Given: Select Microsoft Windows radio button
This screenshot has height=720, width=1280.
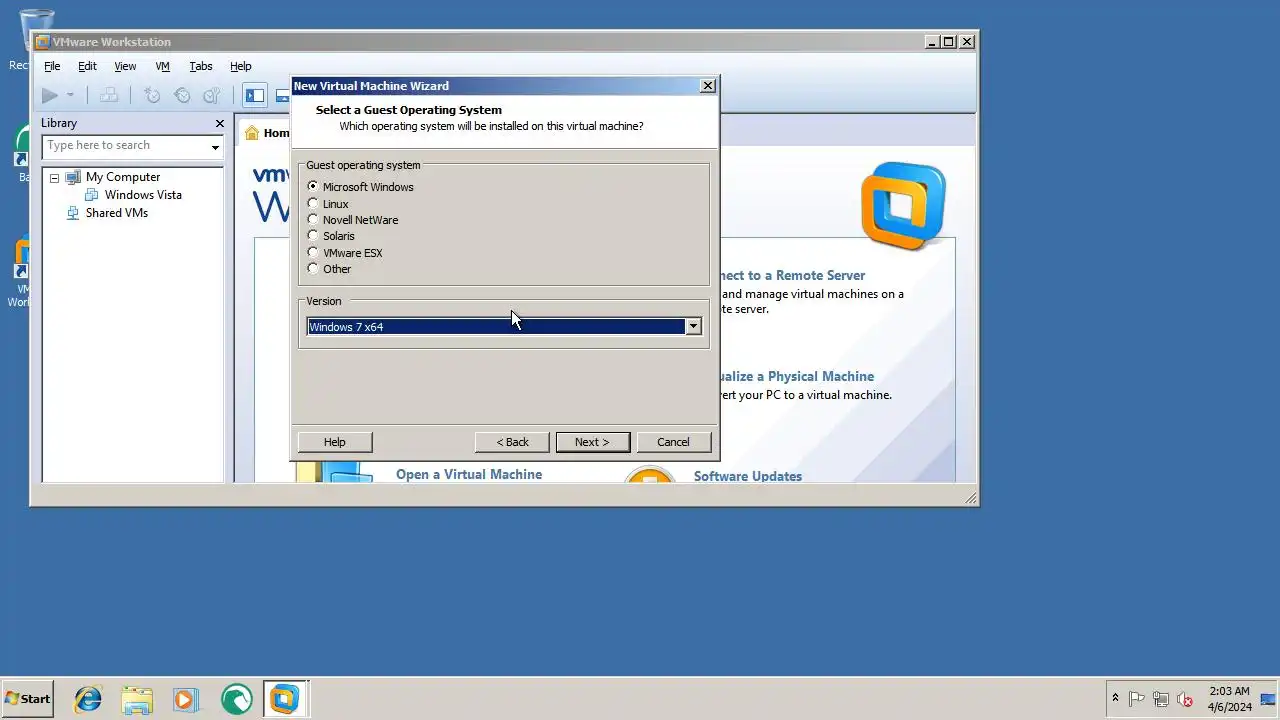Looking at the screenshot, I should (x=313, y=186).
